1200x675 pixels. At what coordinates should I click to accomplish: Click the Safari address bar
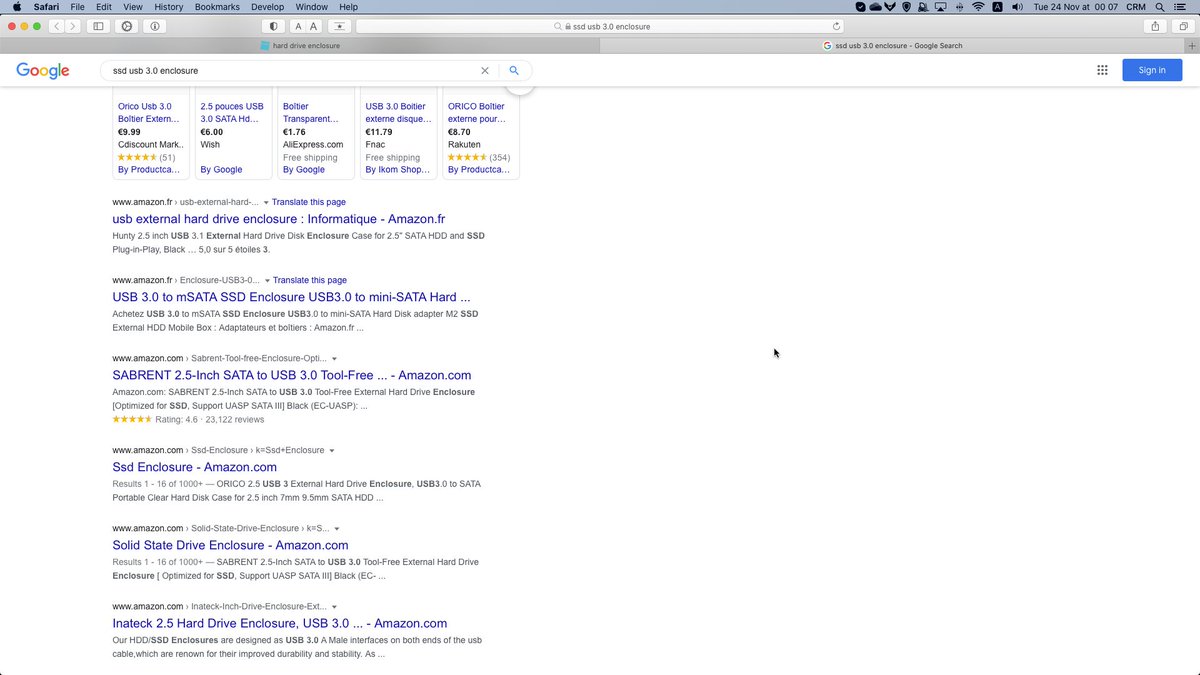pyautogui.click(x=601, y=26)
